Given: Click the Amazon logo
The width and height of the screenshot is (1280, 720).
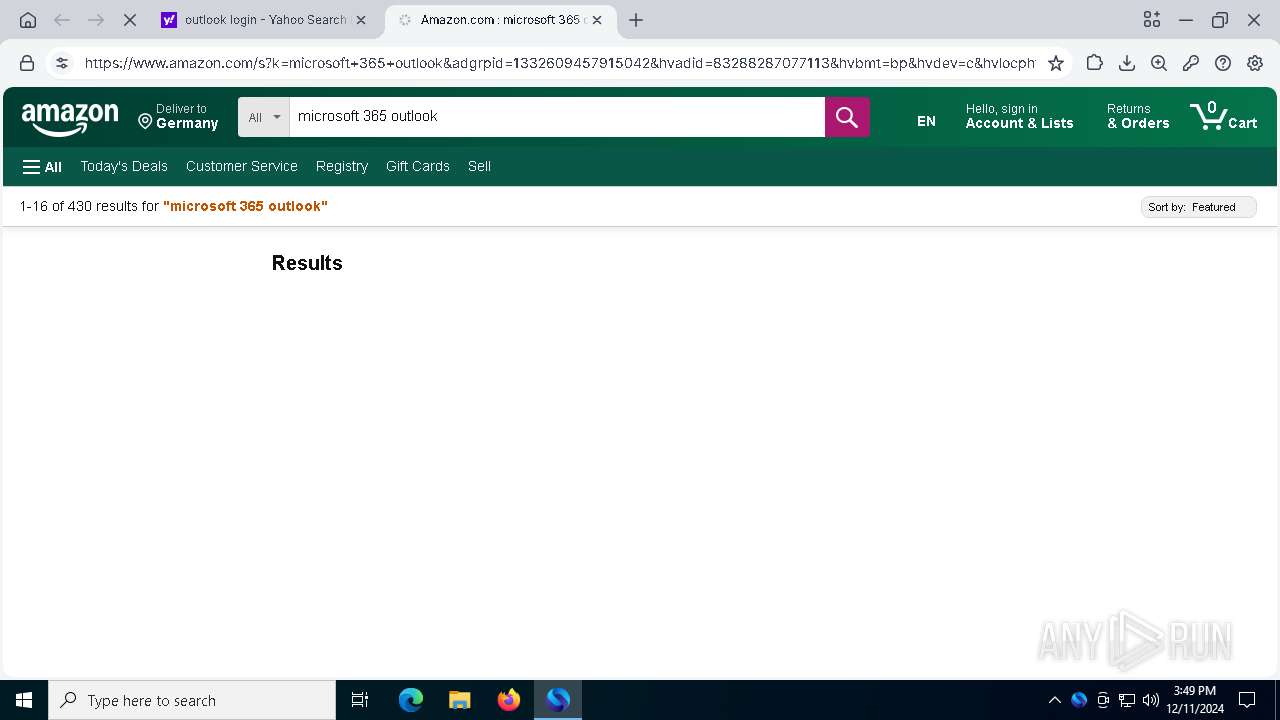Looking at the screenshot, I should (x=70, y=118).
